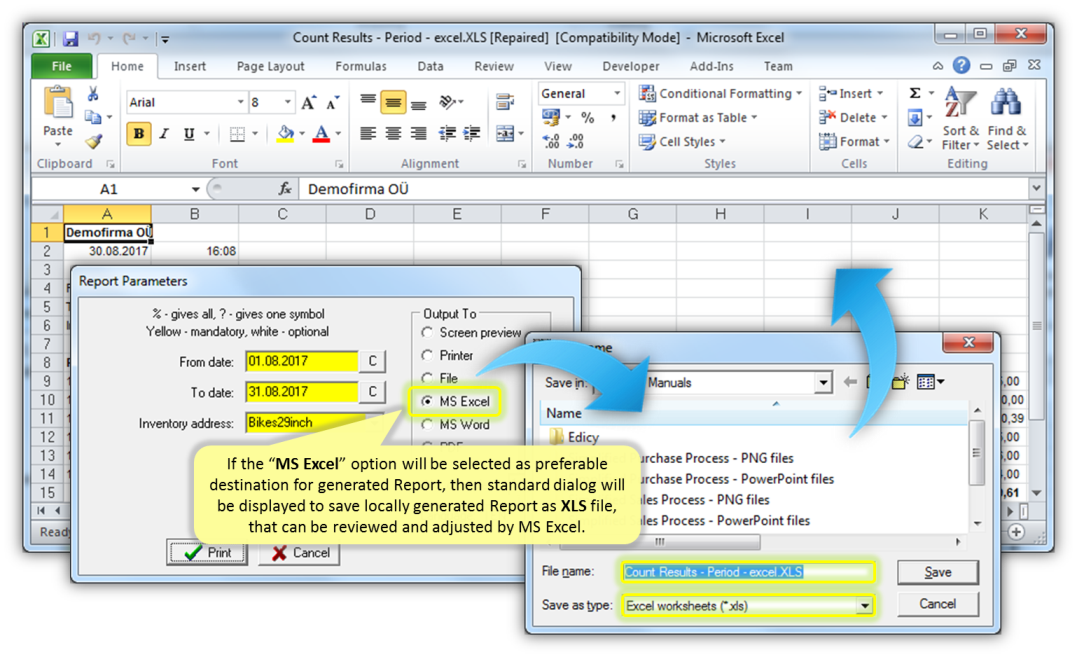
Task: Apply italic formatting with the I button
Action: (163, 134)
